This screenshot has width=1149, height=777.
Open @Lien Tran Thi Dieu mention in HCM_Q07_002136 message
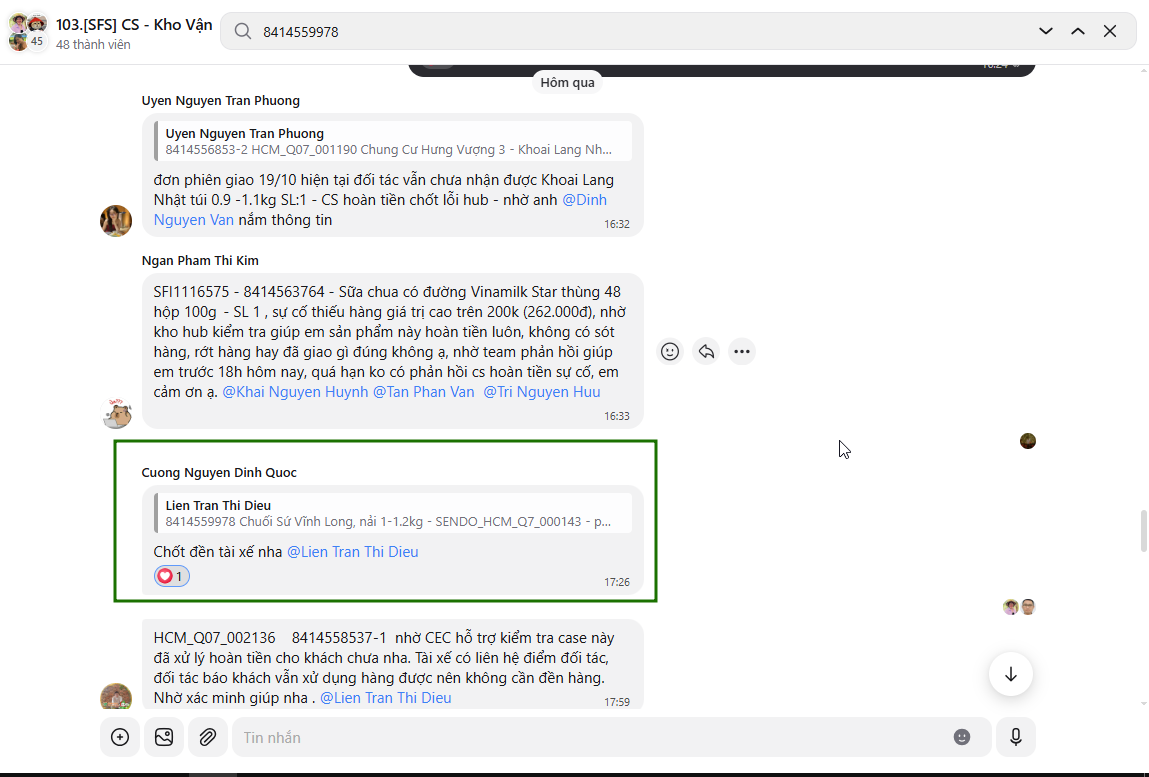385,698
